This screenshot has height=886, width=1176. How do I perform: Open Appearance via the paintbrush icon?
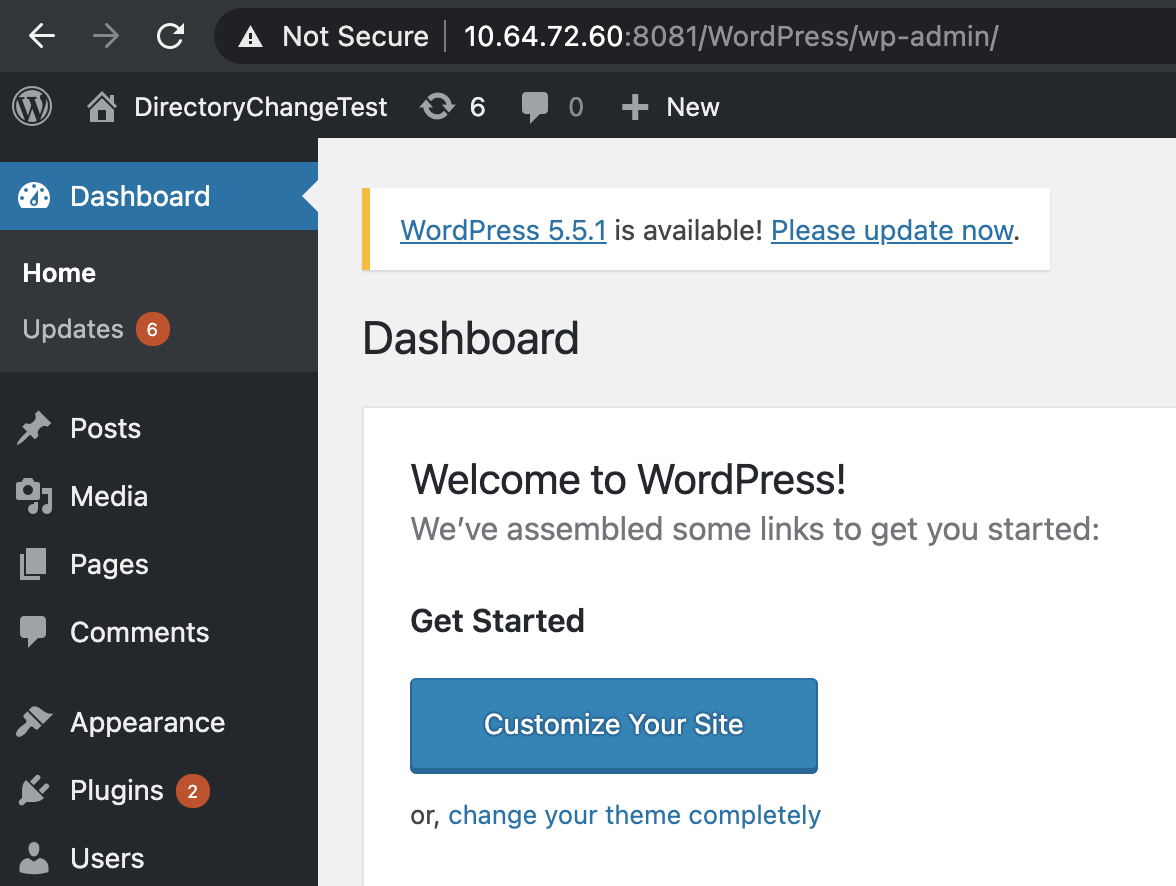(x=34, y=722)
